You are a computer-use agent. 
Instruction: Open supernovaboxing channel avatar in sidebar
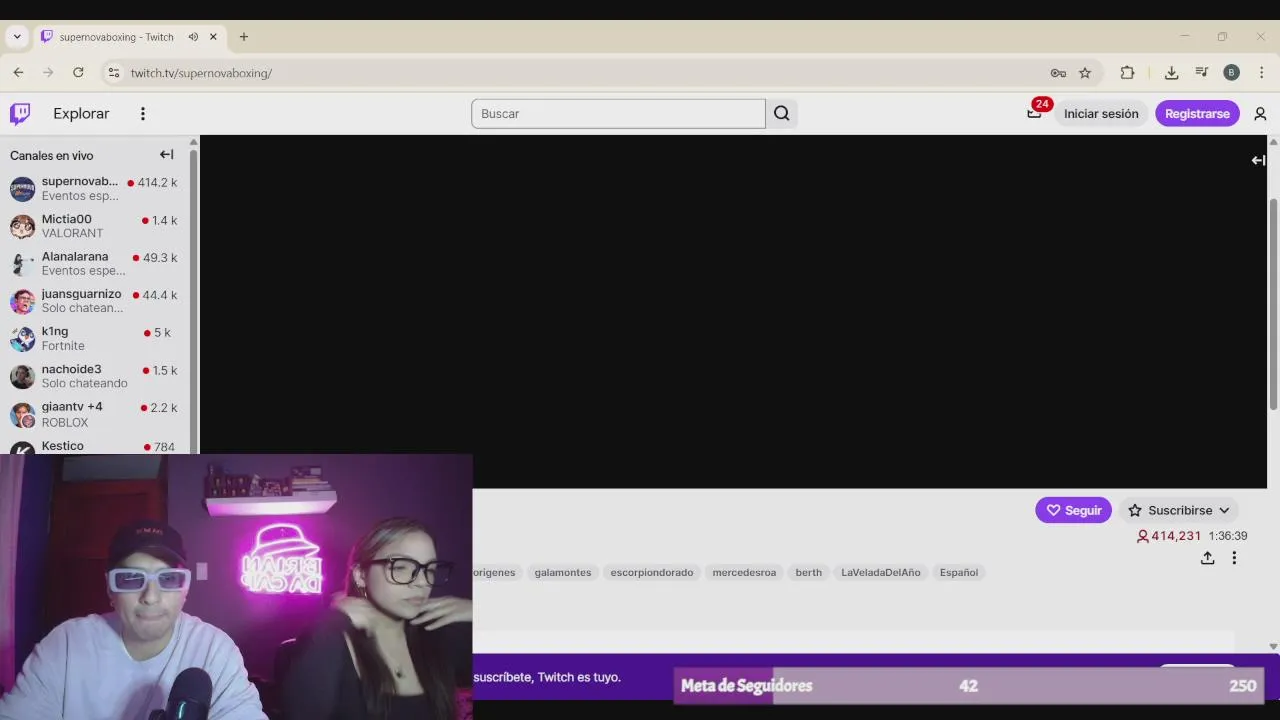tap(22, 189)
